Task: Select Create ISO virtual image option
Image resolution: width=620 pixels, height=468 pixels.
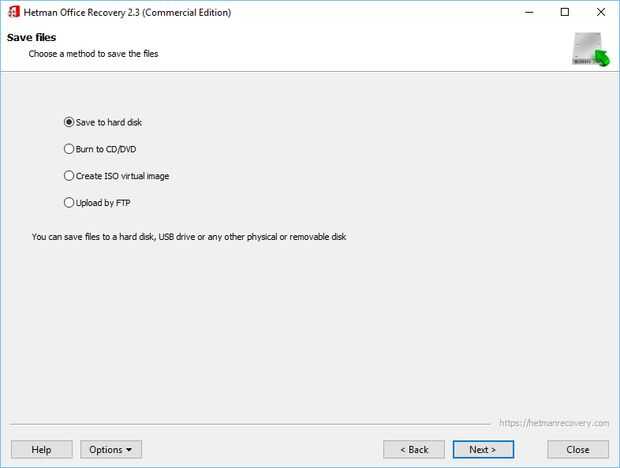Action: coord(69,176)
